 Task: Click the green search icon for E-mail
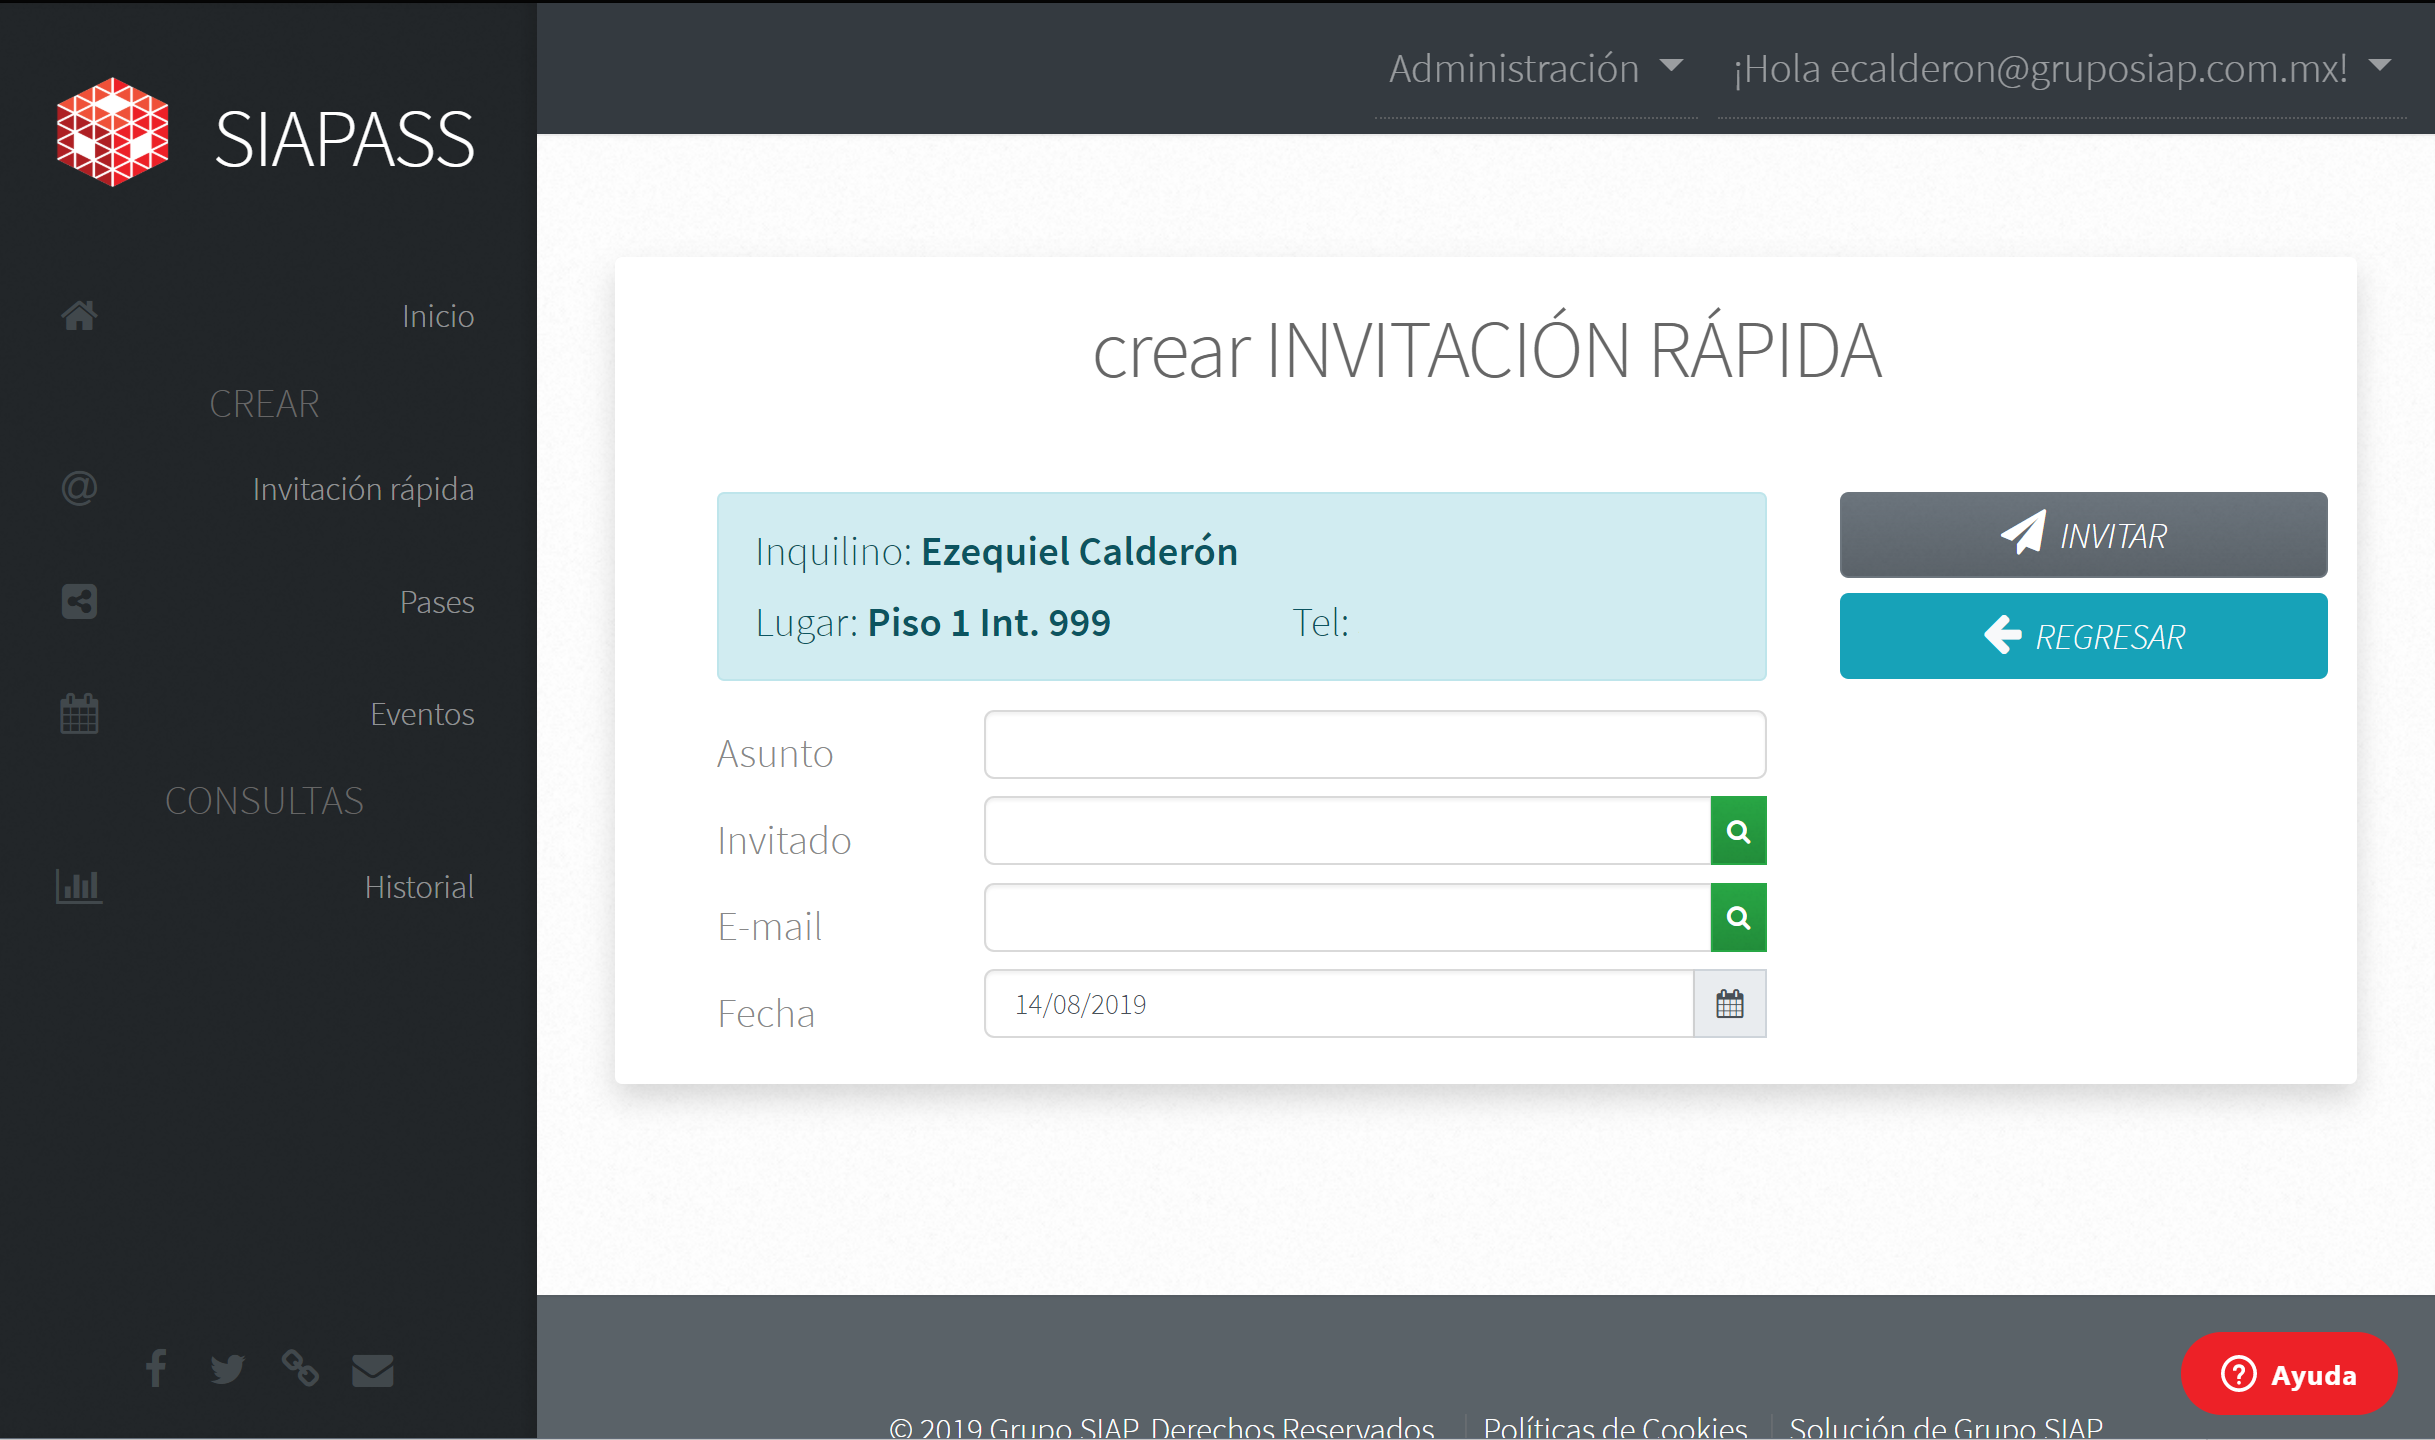[1739, 917]
